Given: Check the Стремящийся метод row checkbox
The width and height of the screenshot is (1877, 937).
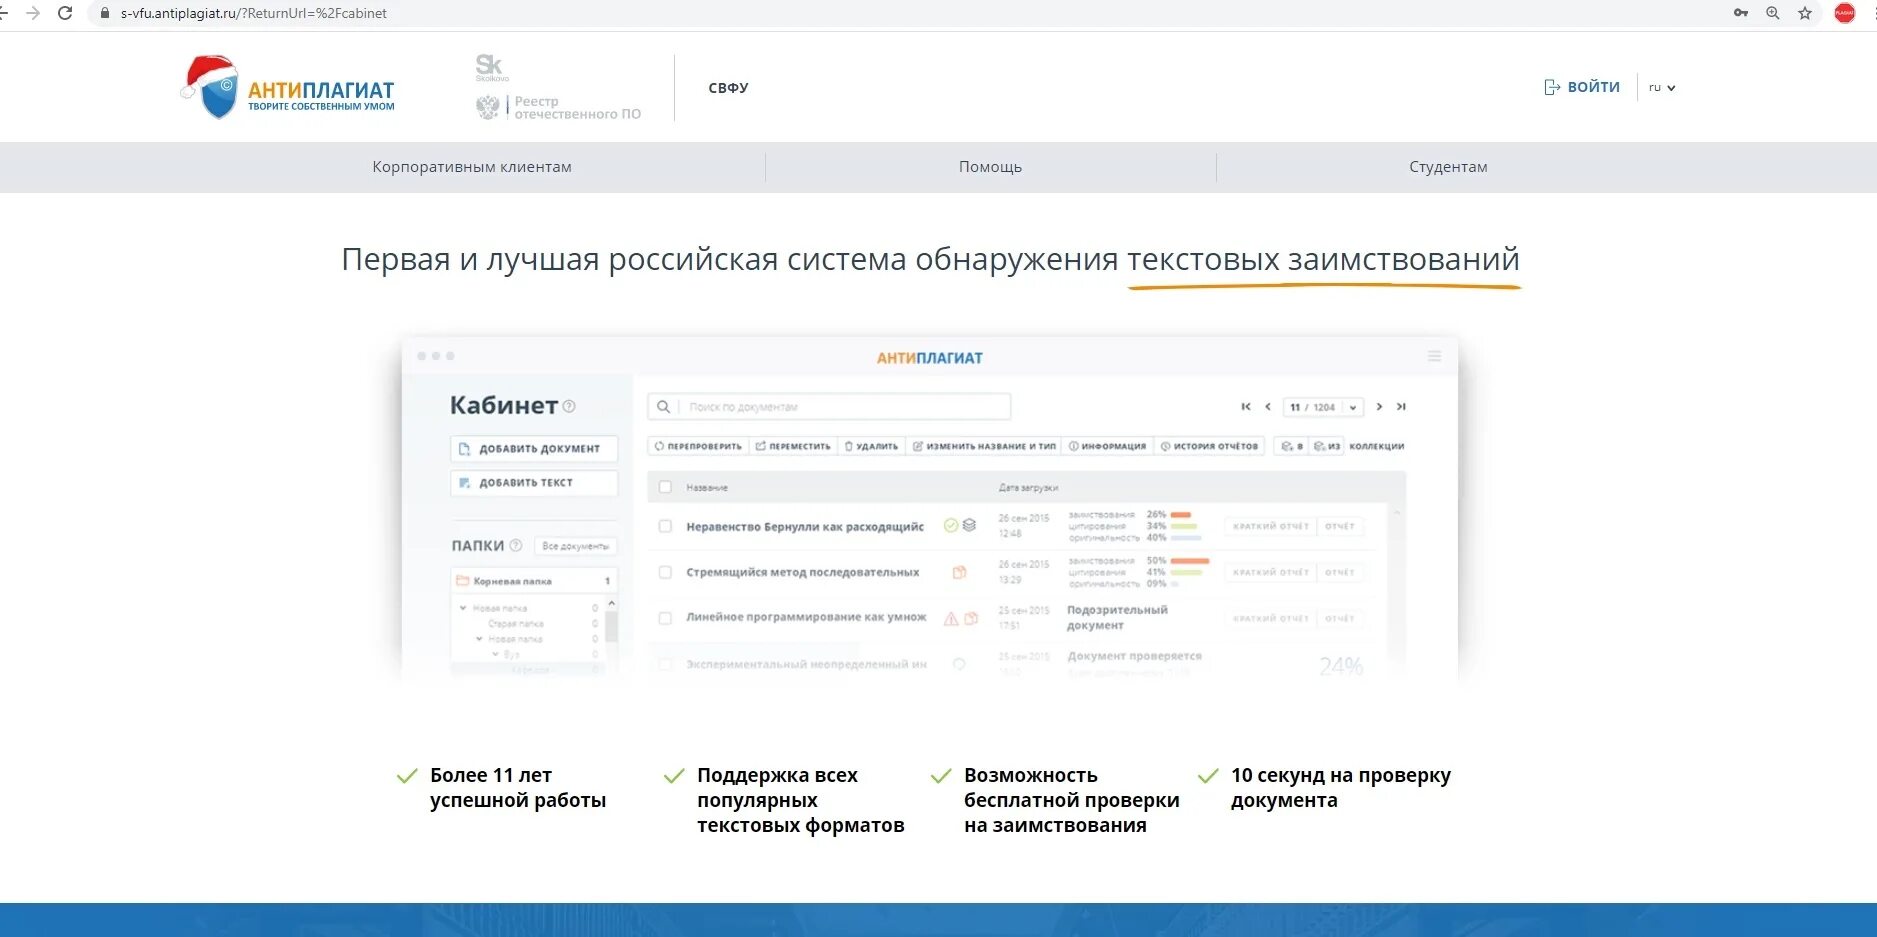Looking at the screenshot, I should (x=665, y=572).
